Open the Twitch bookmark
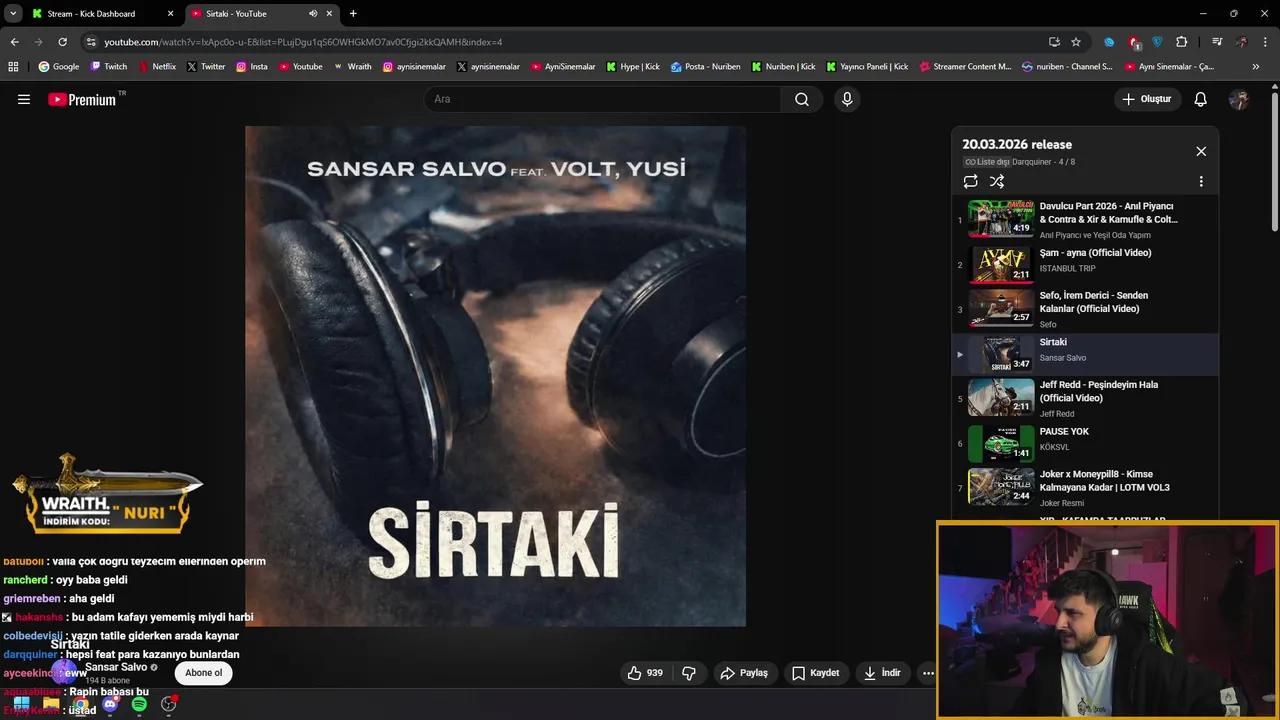Screen dimensions: 1280x720 [109, 67]
